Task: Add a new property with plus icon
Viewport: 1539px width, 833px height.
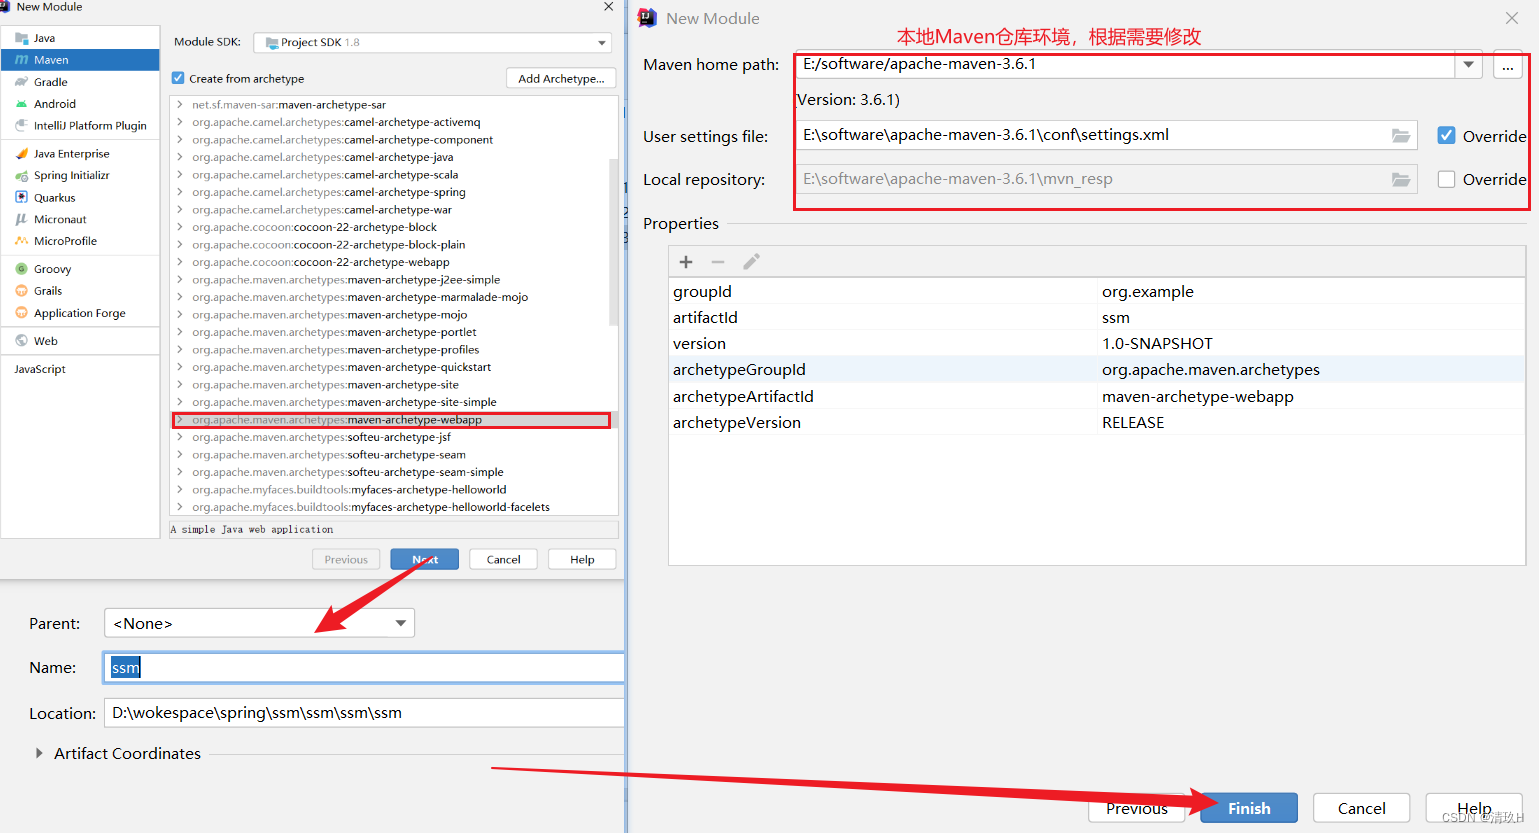Action: point(686,262)
